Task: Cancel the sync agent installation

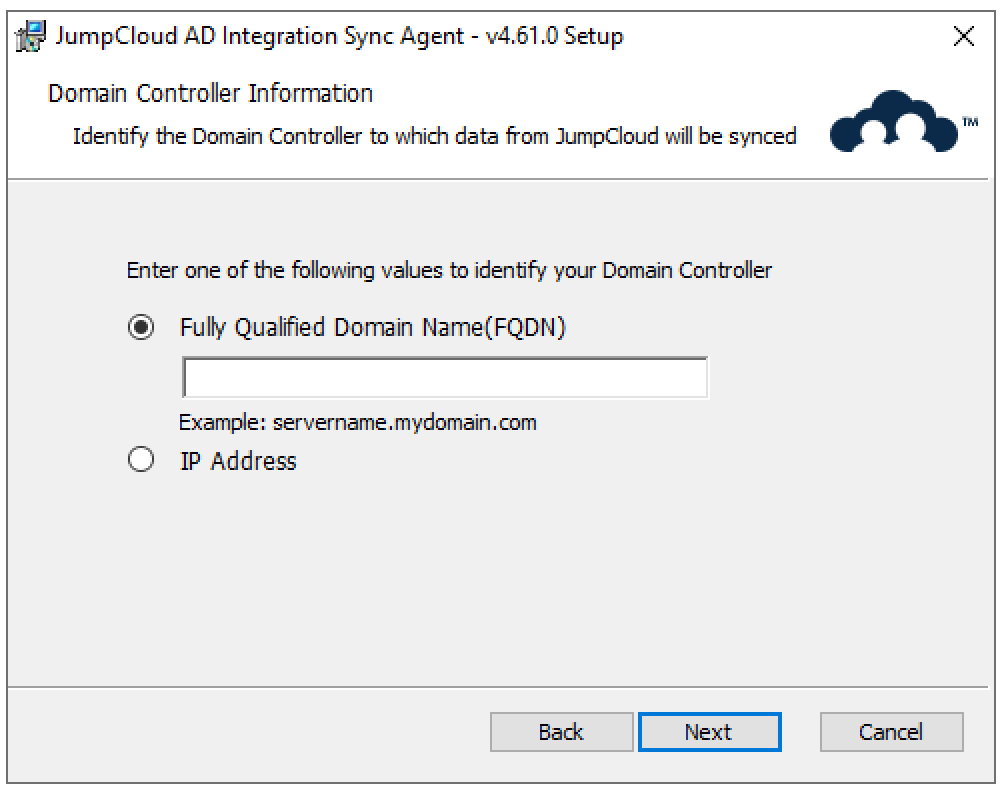Action: tap(891, 732)
